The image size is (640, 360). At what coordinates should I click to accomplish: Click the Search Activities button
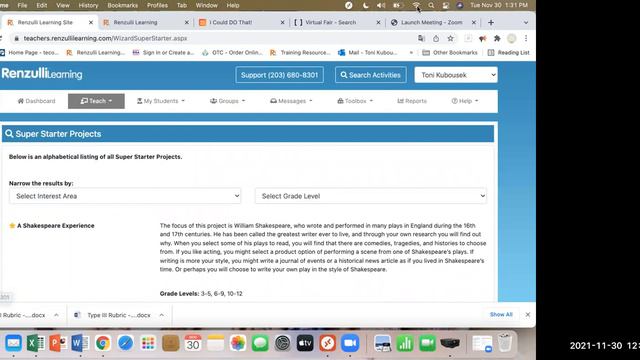tap(371, 75)
